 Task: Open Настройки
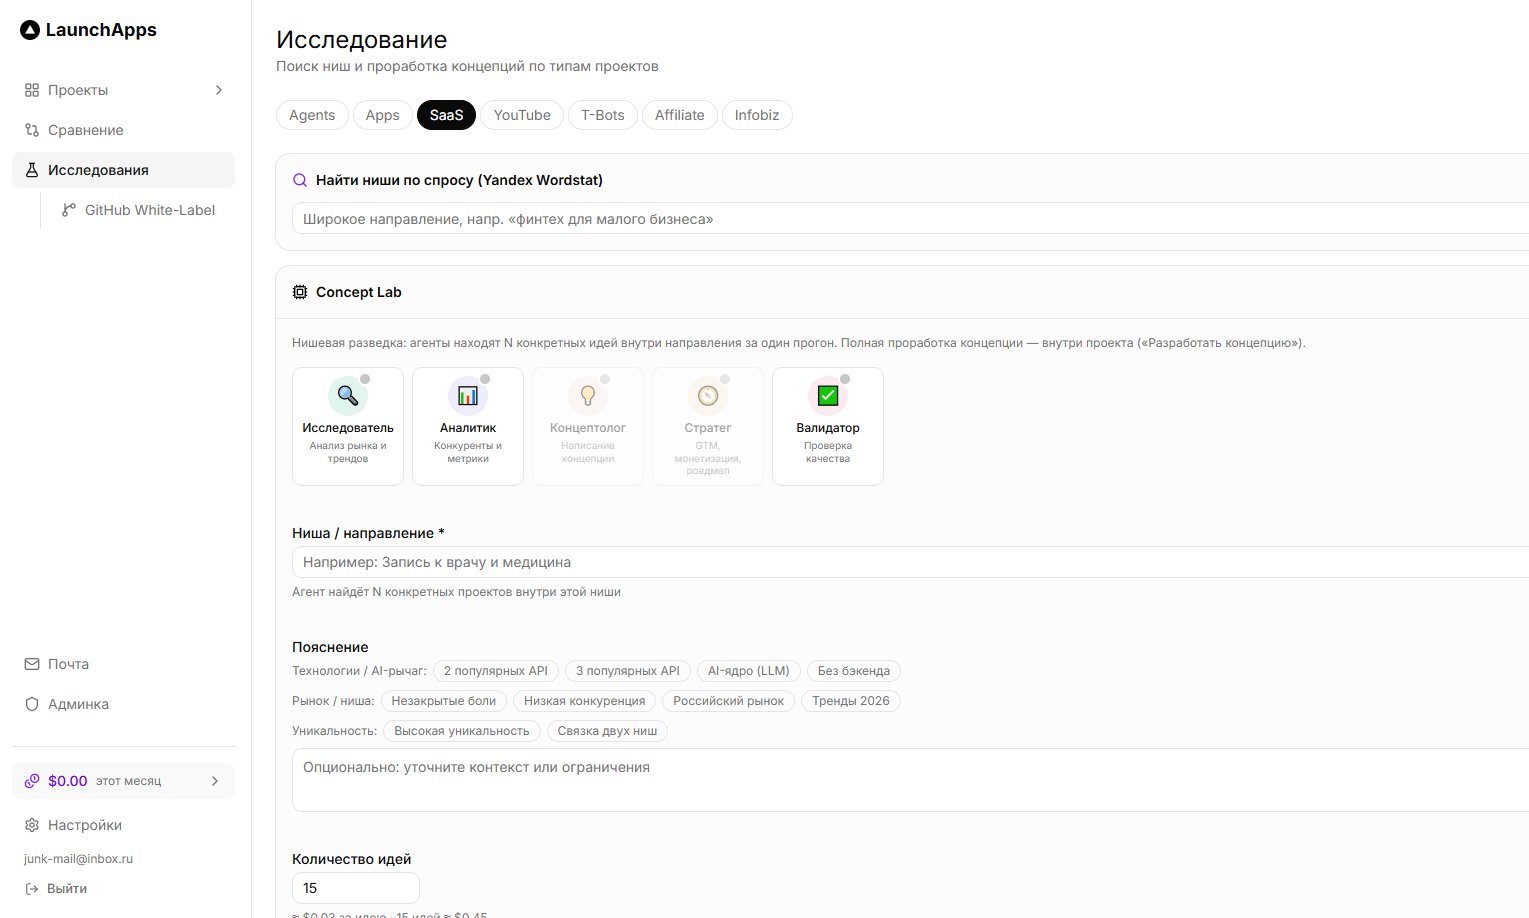(x=123, y=825)
